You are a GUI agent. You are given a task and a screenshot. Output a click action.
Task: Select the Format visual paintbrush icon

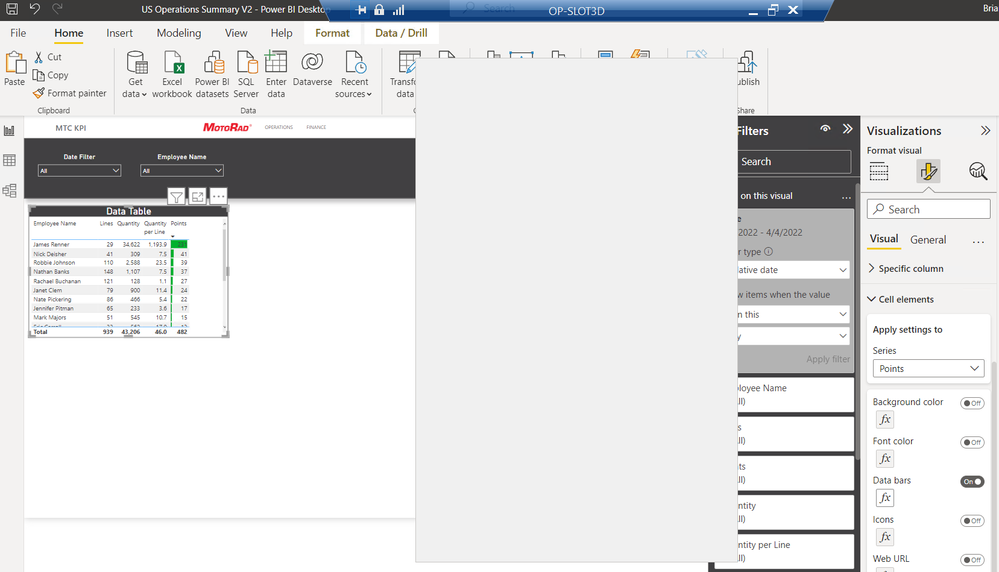928,171
